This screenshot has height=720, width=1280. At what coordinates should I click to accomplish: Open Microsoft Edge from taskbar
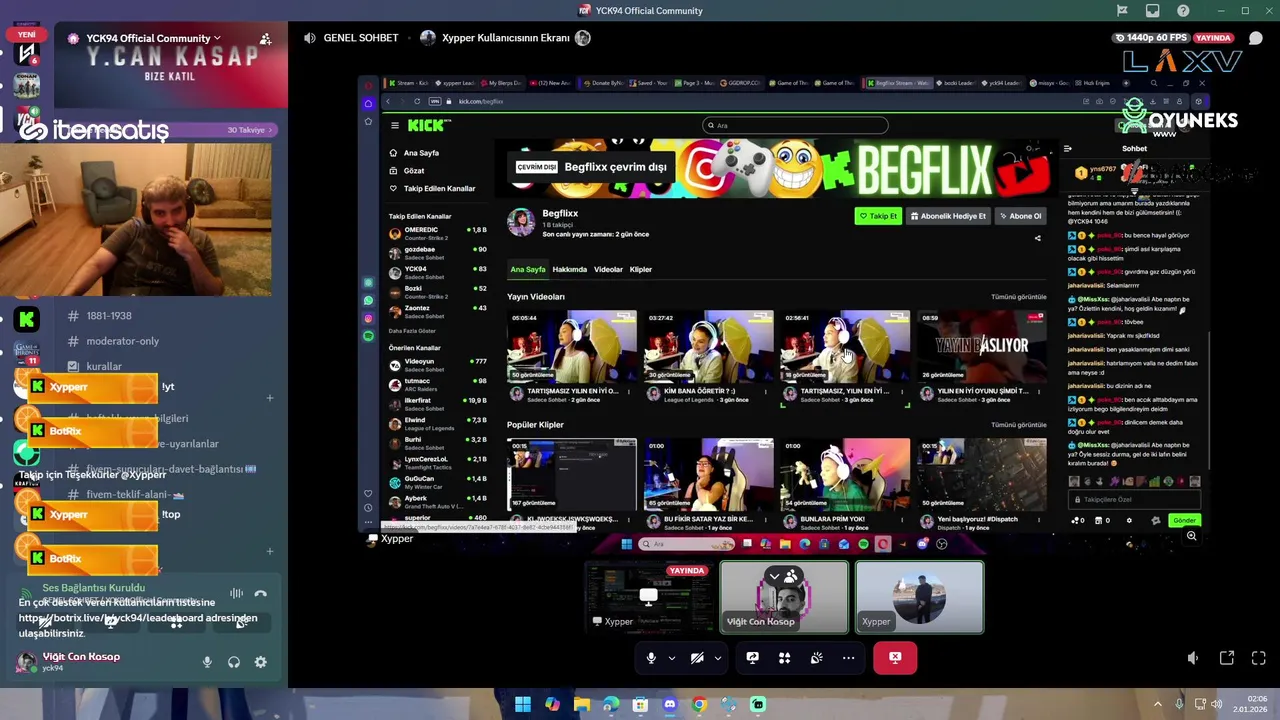pyautogui.click(x=611, y=705)
